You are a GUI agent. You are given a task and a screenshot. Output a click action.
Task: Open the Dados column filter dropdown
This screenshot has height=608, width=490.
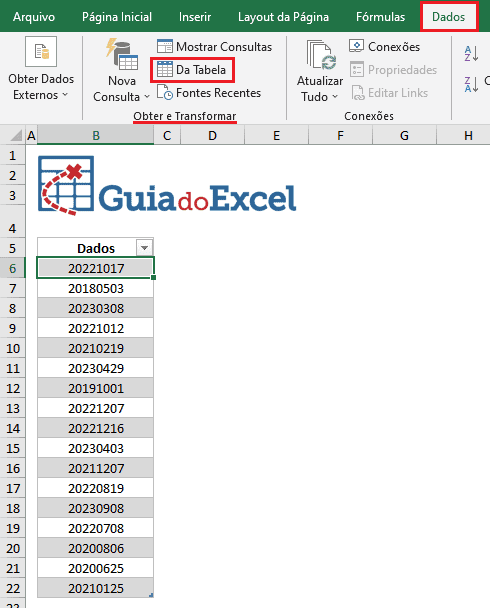(144, 248)
